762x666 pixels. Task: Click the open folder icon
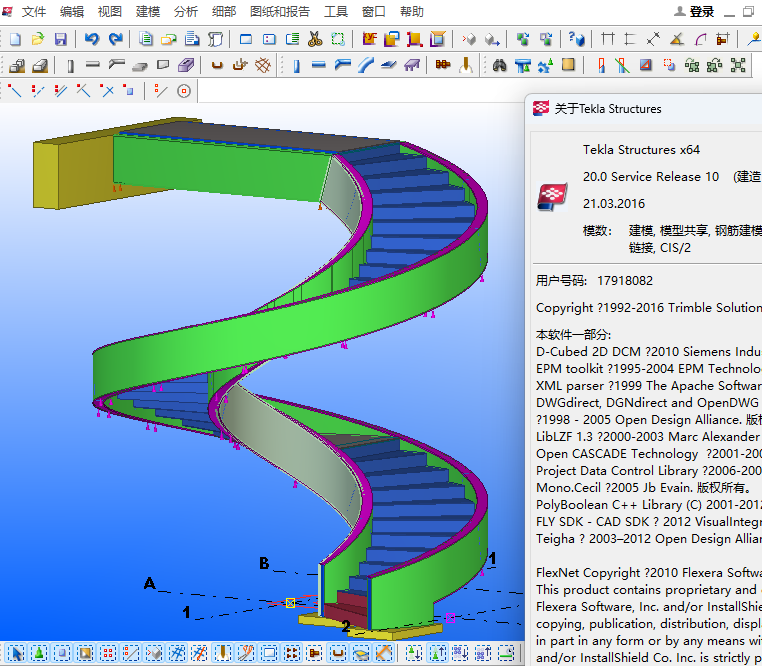38,39
